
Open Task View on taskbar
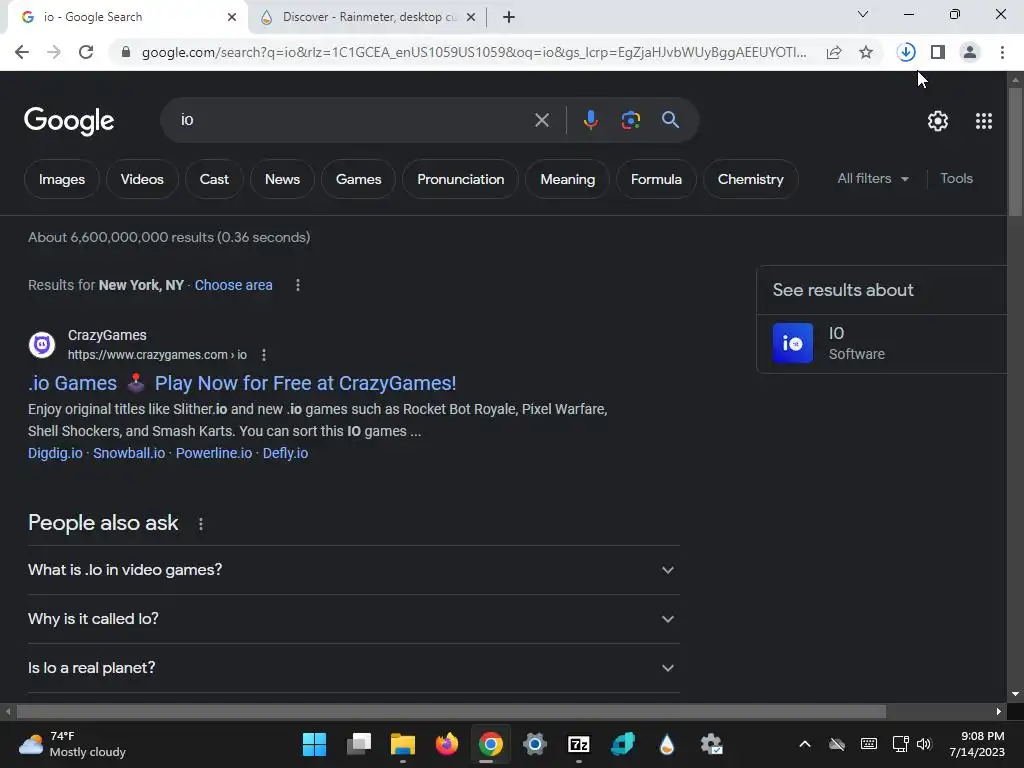click(x=359, y=744)
